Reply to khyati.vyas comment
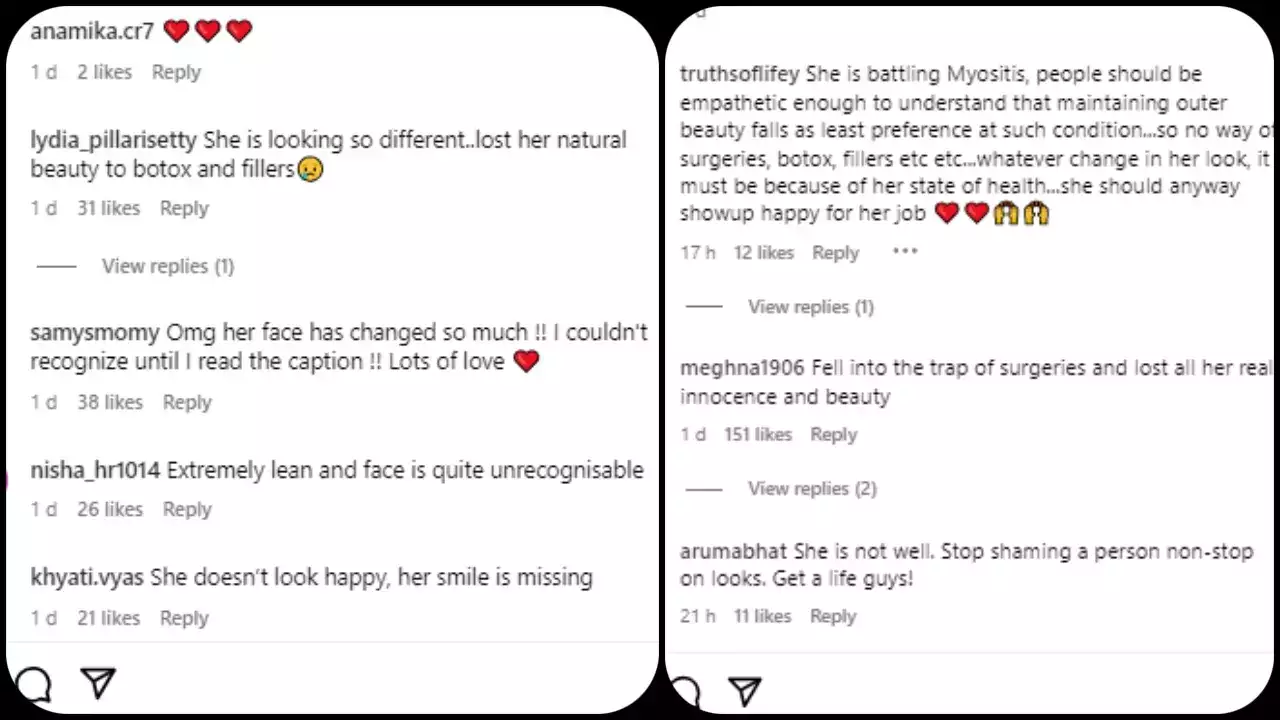1280x720 pixels. point(184,618)
